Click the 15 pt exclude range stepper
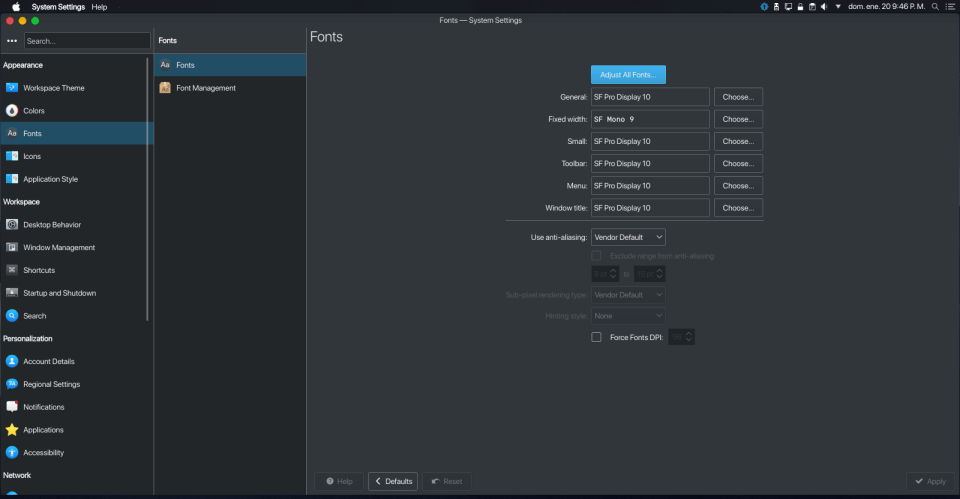Viewport: 960px width, 499px height. (x=650, y=274)
